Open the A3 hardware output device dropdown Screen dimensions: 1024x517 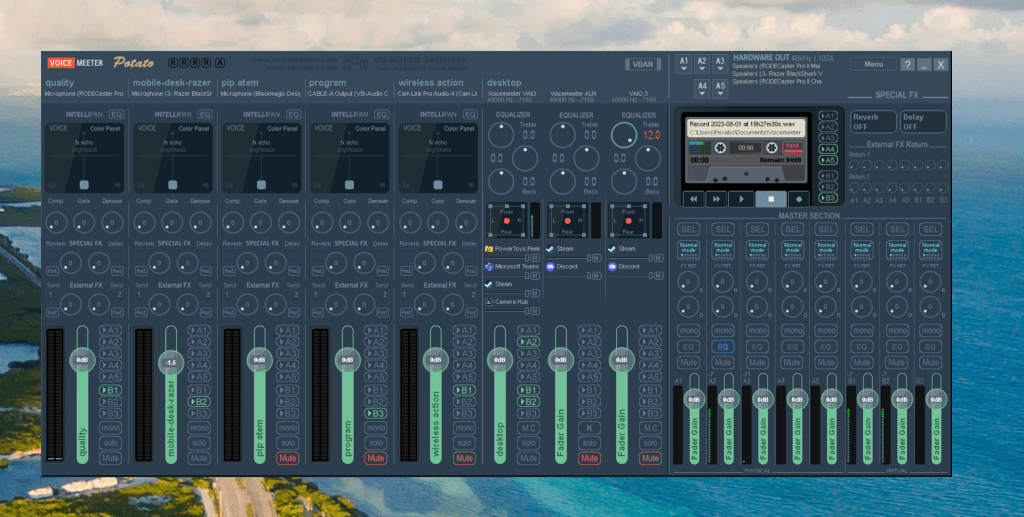pos(720,64)
